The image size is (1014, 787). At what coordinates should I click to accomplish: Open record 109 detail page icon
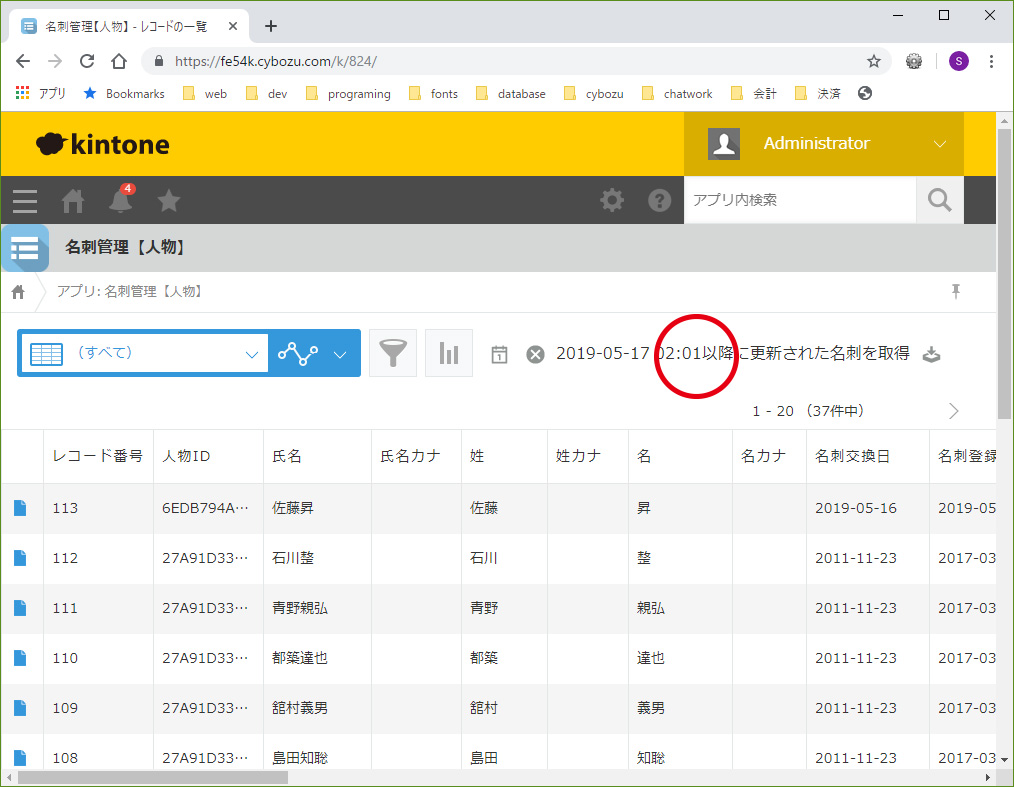(x=21, y=708)
